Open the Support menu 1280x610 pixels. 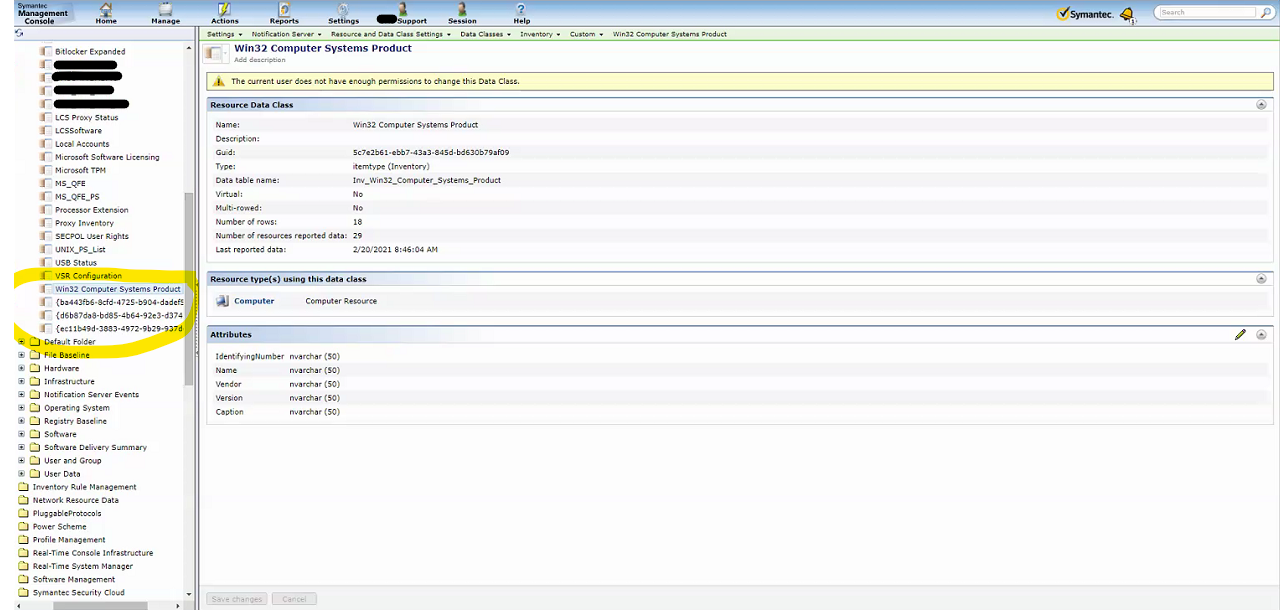click(402, 13)
